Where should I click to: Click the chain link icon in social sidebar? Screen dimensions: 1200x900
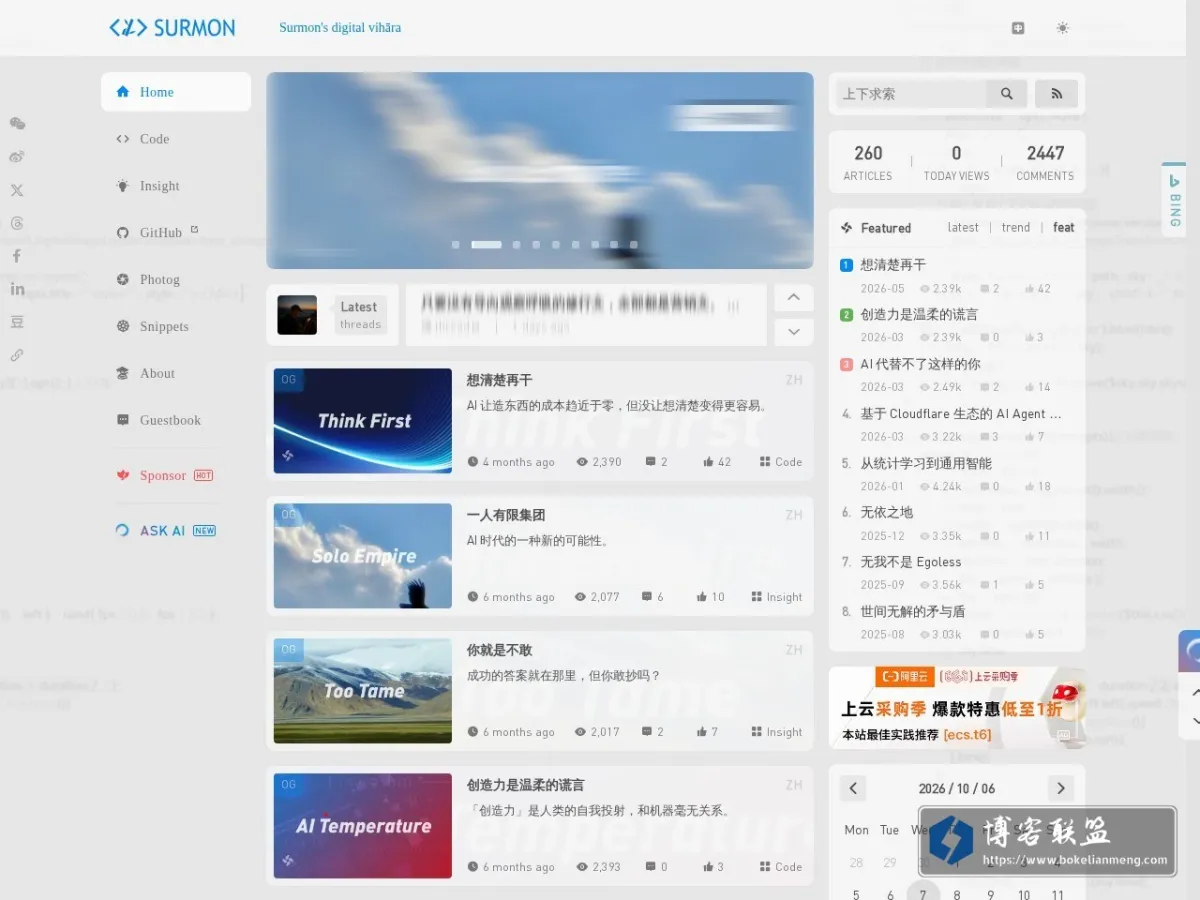click(x=17, y=355)
